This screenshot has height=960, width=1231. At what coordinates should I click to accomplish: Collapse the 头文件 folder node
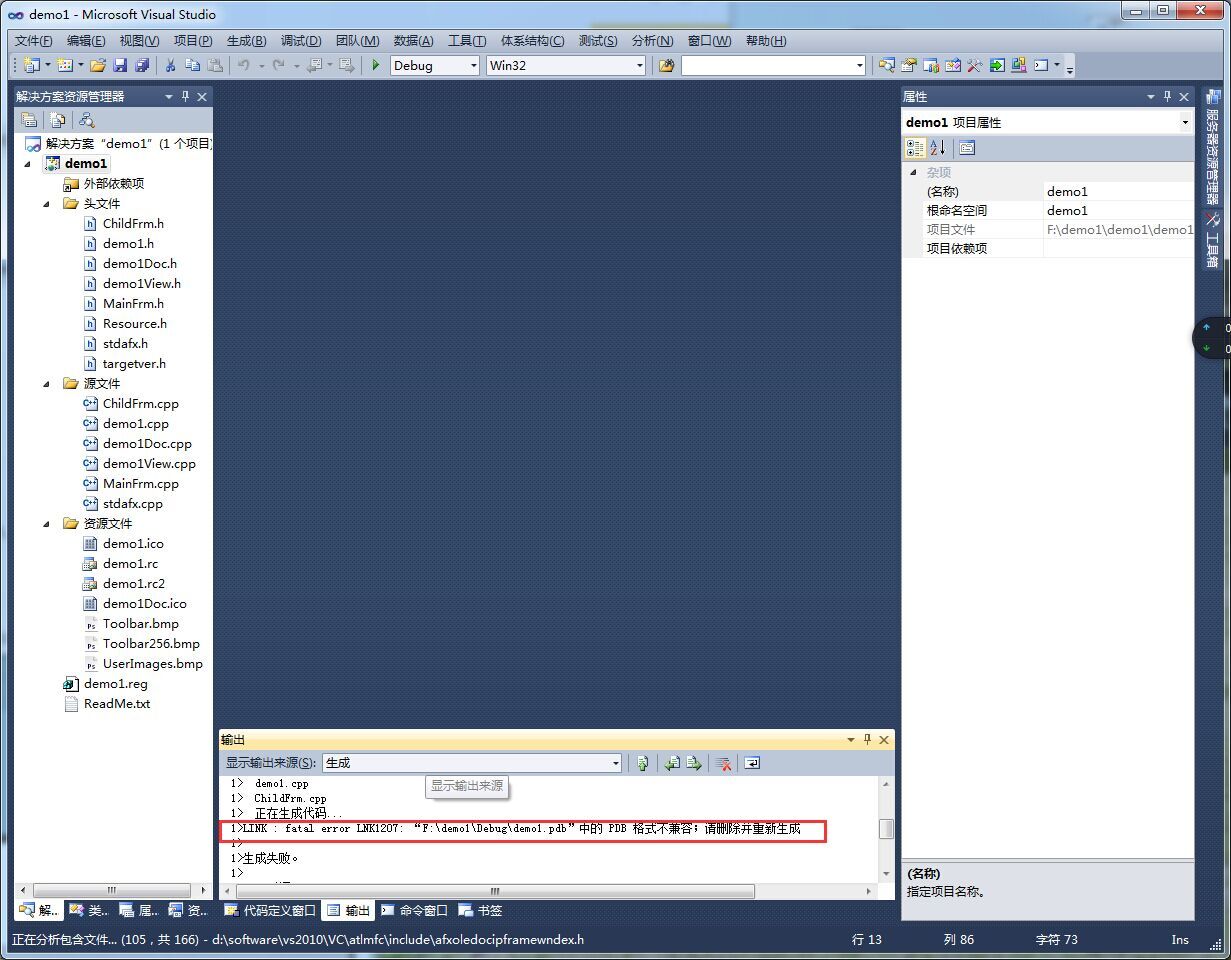pos(47,204)
